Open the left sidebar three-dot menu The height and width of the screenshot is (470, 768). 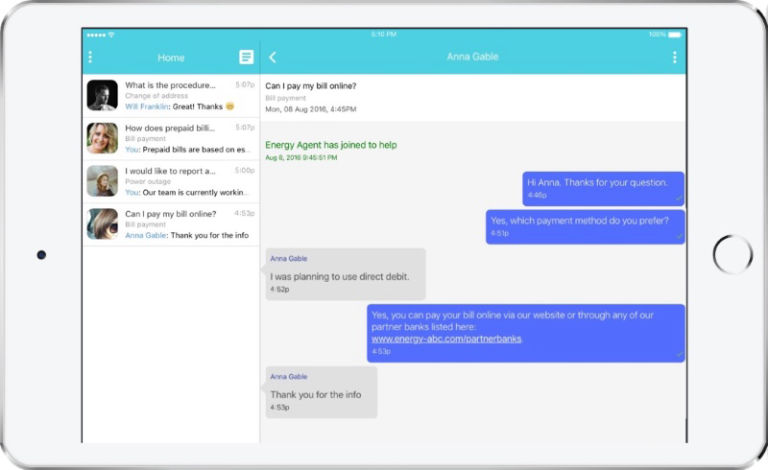point(90,57)
